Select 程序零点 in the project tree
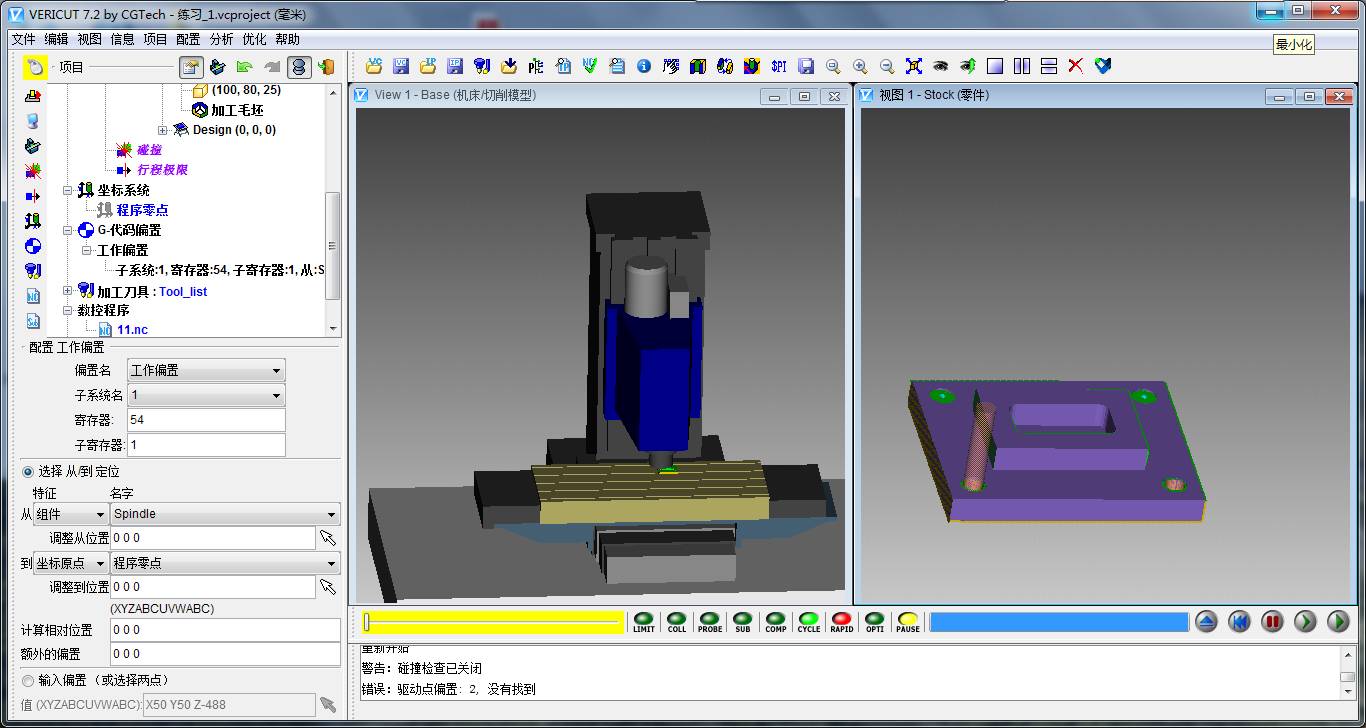Screen dimensions: 1366x728 click(143, 210)
